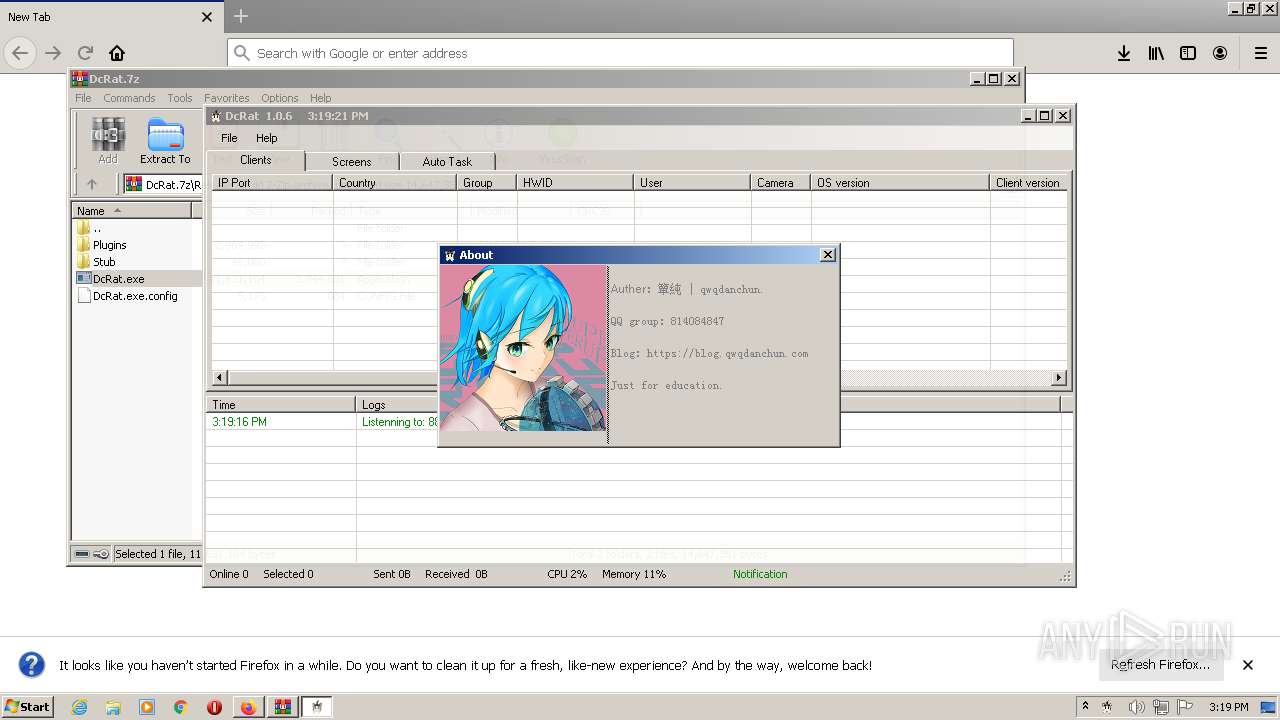1280x720 pixels.
Task: Click the anime avatar image in About
Action: [523, 348]
